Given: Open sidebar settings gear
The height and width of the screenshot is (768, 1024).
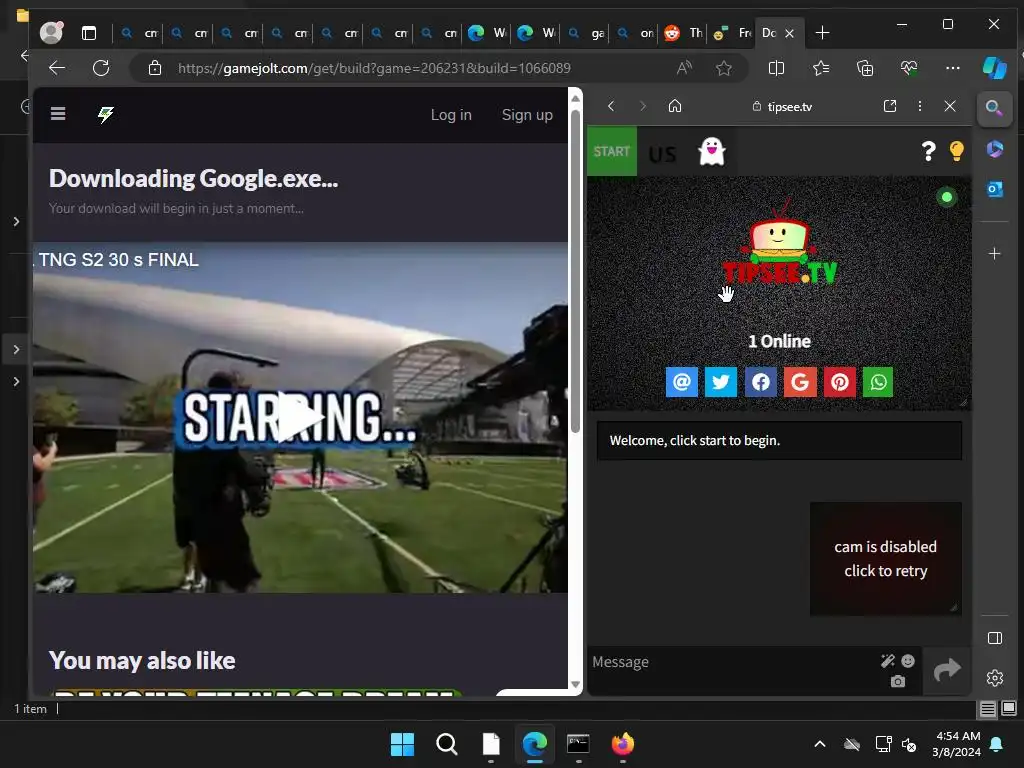Looking at the screenshot, I should [x=995, y=678].
